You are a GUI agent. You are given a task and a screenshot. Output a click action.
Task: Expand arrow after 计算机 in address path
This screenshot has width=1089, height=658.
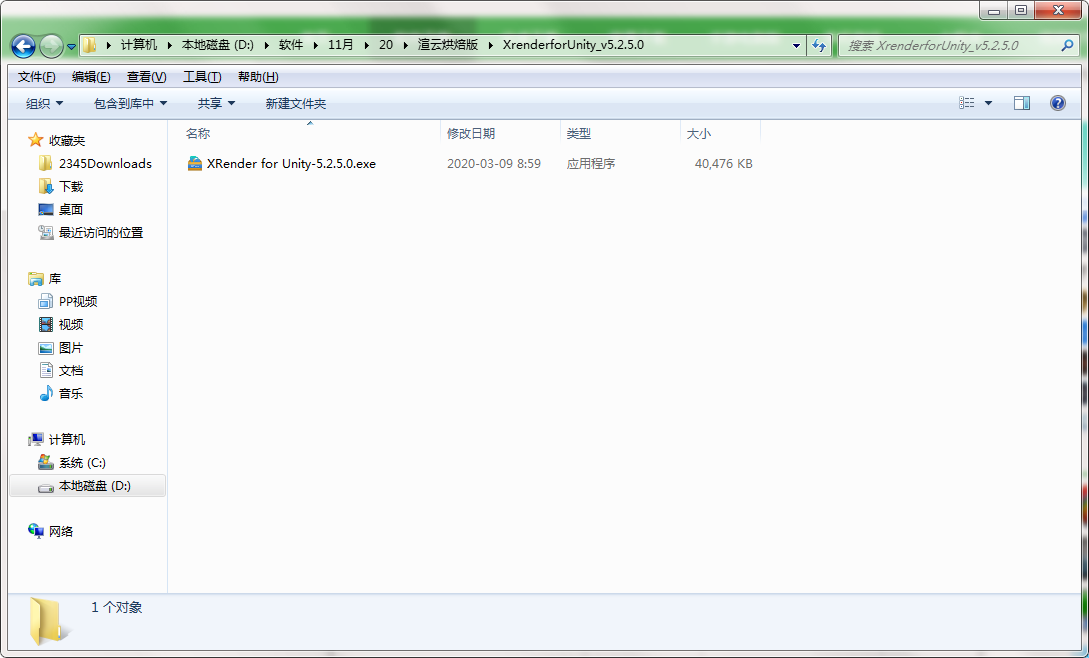click(169, 45)
